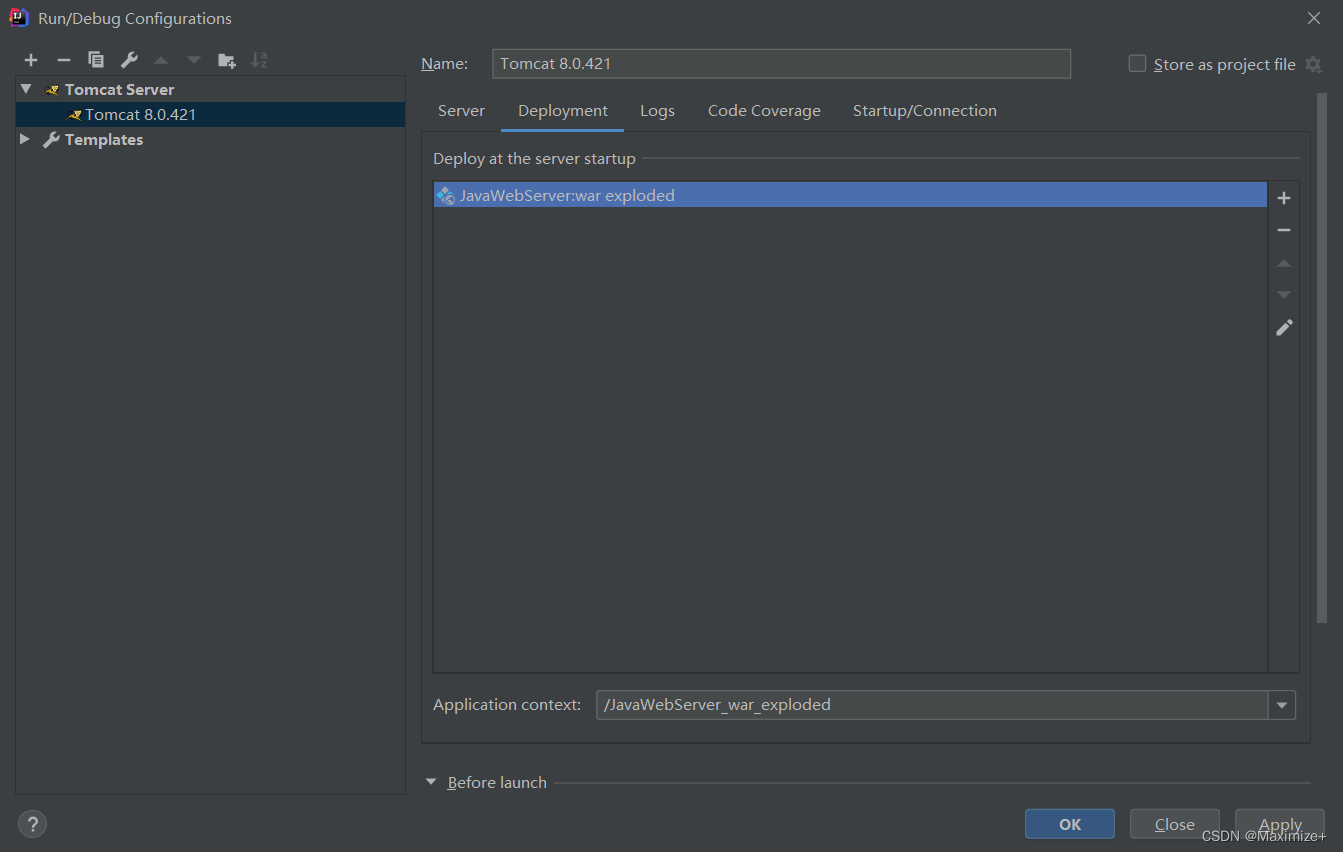Create a new configuration folder
1343x852 pixels.
pos(227,60)
